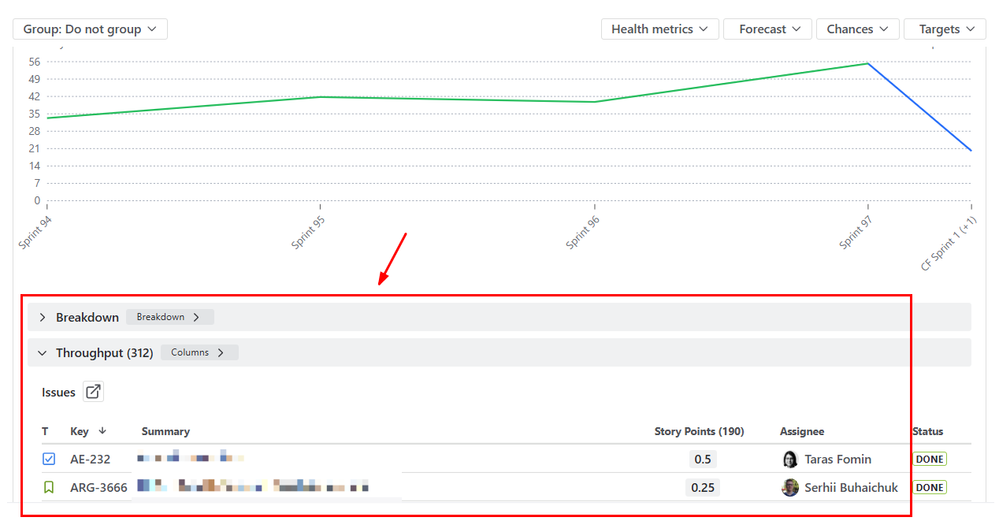The image size is (999, 522).
Task: Open issue AE-232
Action: coord(90,459)
